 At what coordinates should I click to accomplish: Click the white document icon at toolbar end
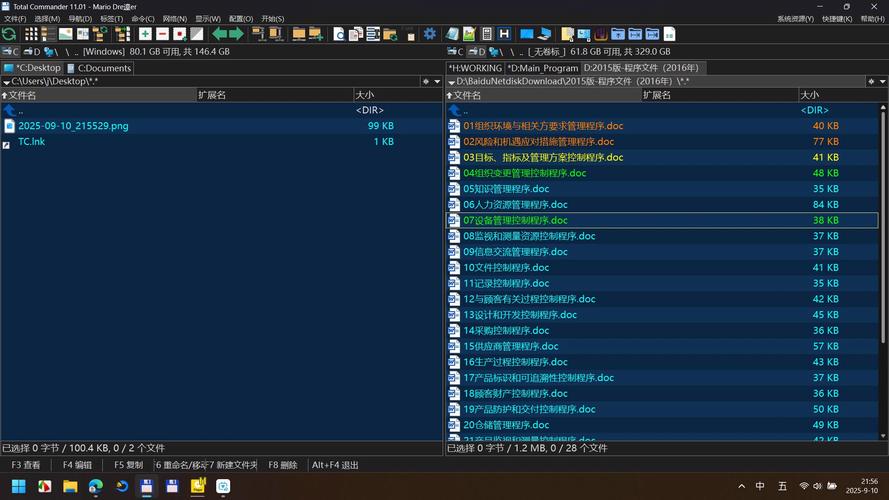pyautogui.click(x=670, y=34)
